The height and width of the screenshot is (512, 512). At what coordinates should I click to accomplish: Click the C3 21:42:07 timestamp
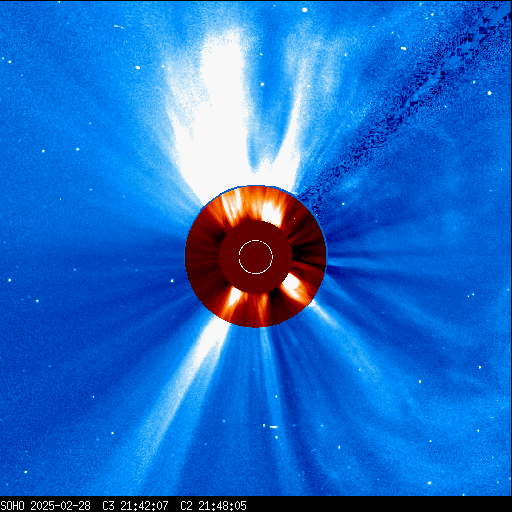tap(135, 506)
